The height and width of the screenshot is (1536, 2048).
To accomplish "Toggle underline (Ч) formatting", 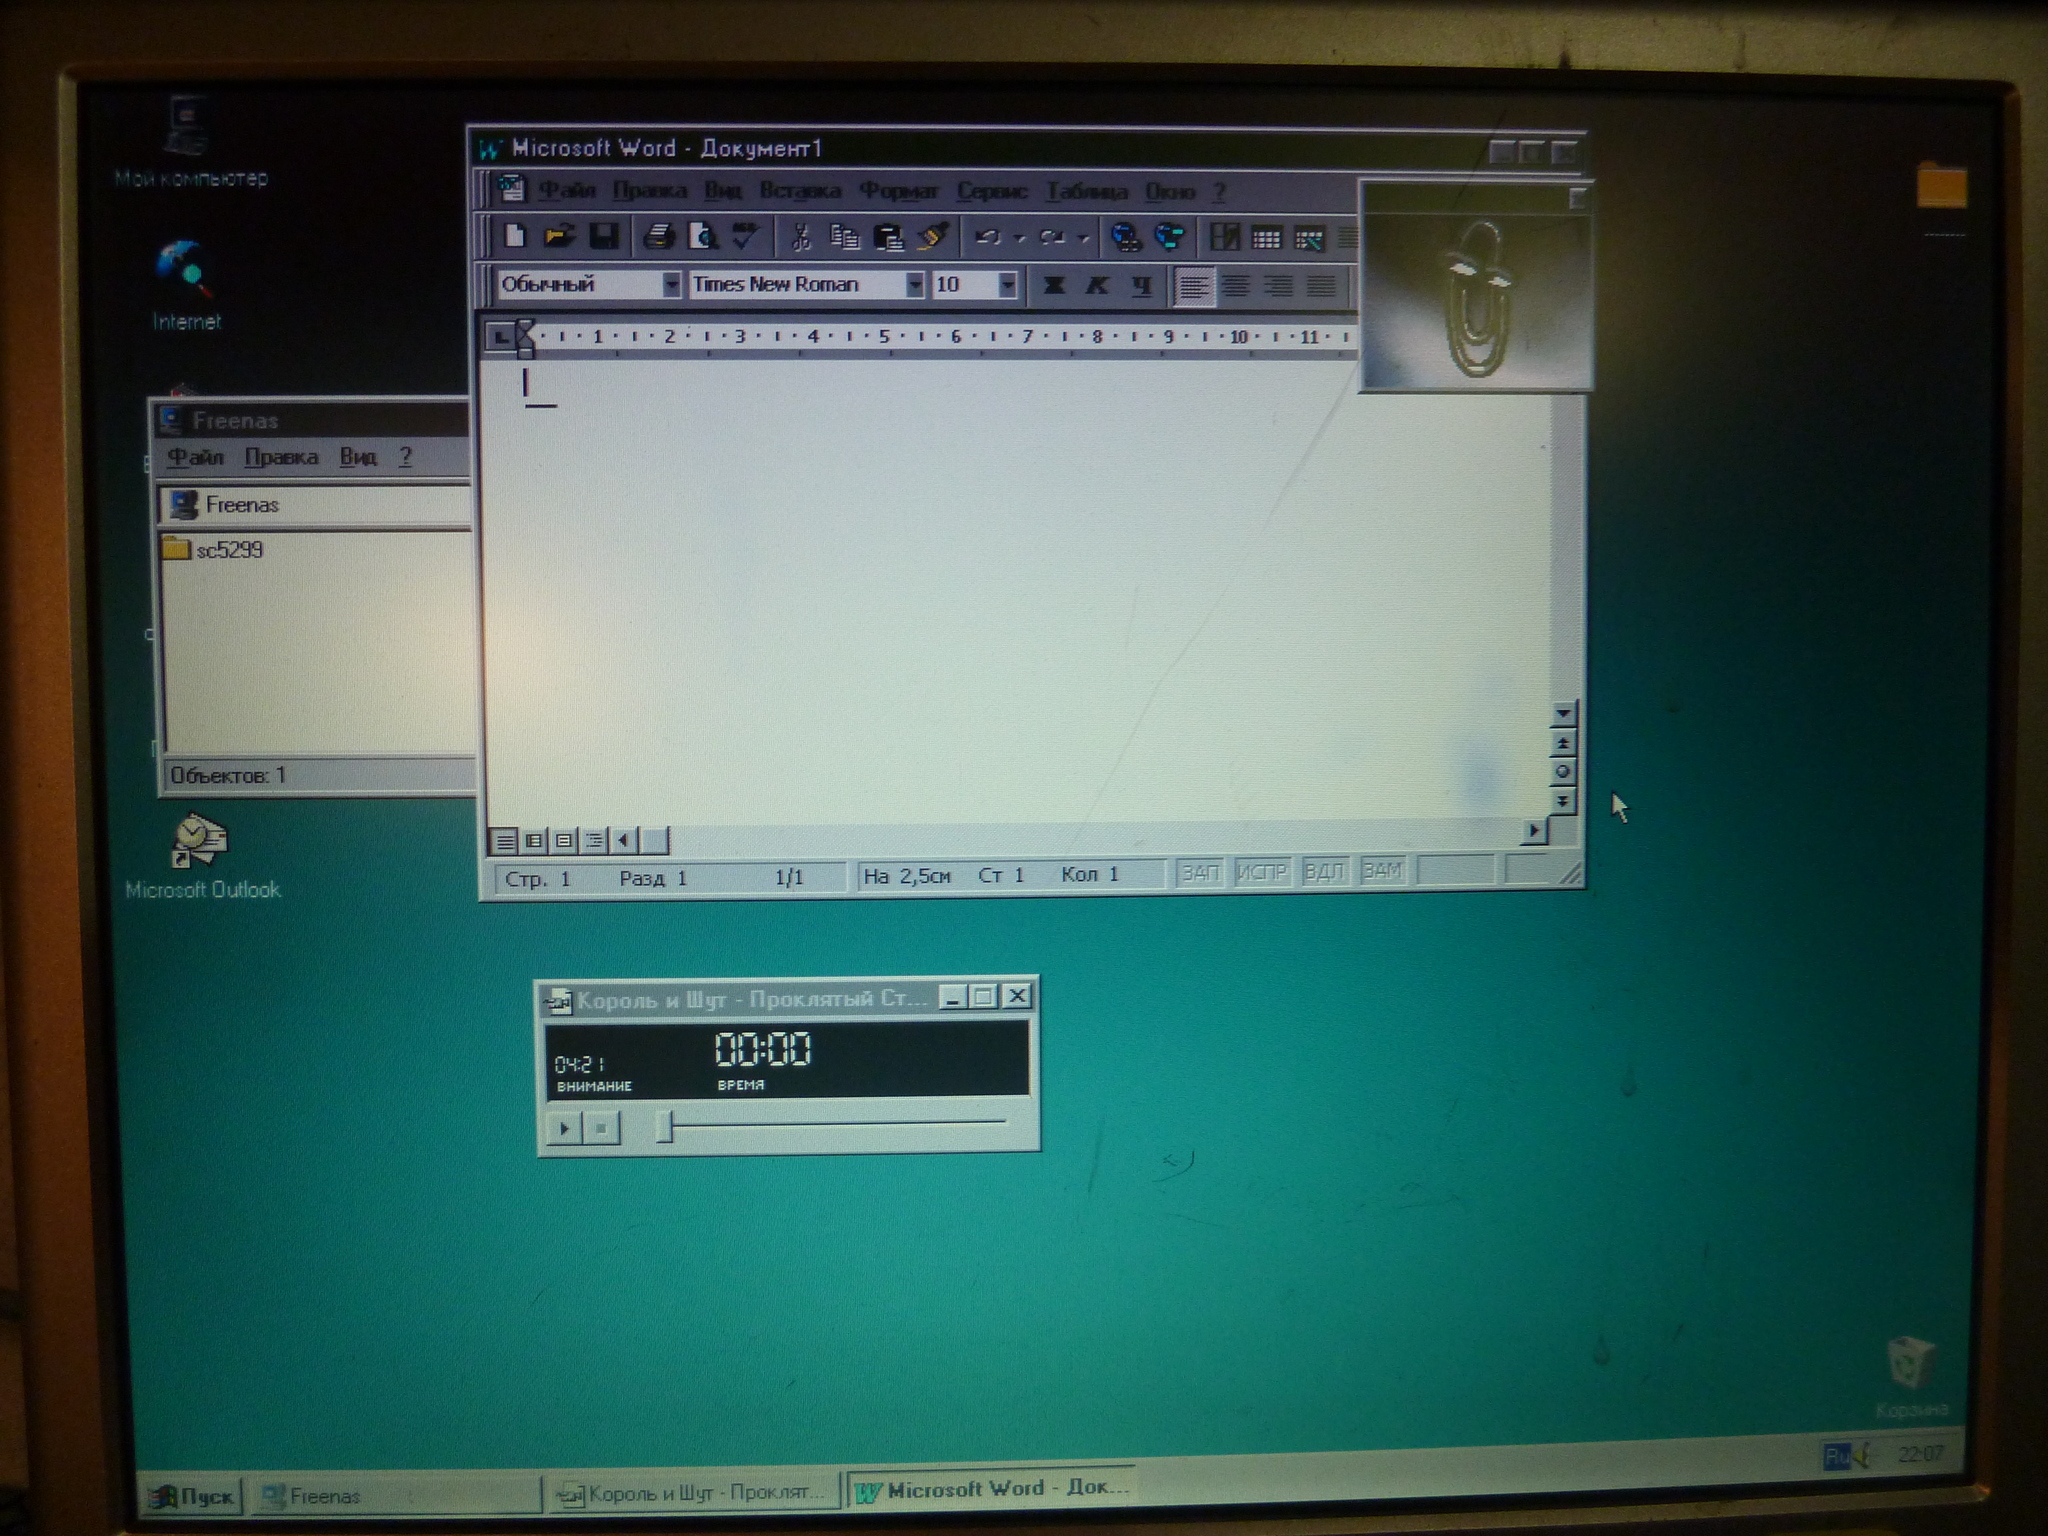I will pos(1141,286).
